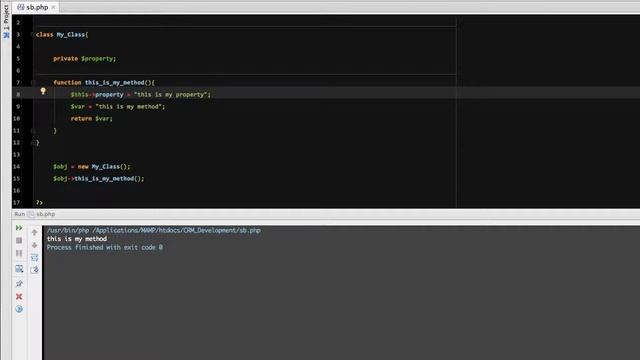Toggle soft-wrap icon in Run console
640x360 pixels.
coord(34,257)
